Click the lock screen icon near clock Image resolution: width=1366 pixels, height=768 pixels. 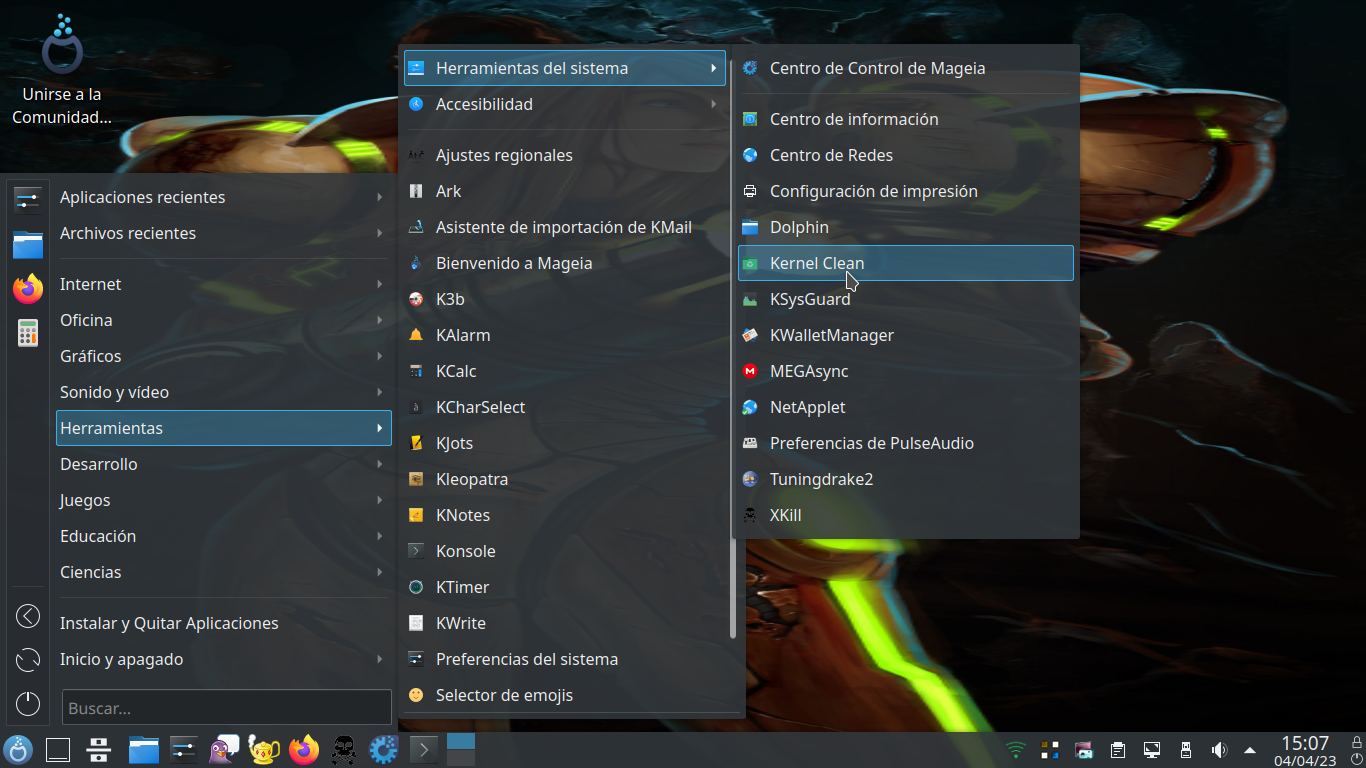click(x=1356, y=741)
